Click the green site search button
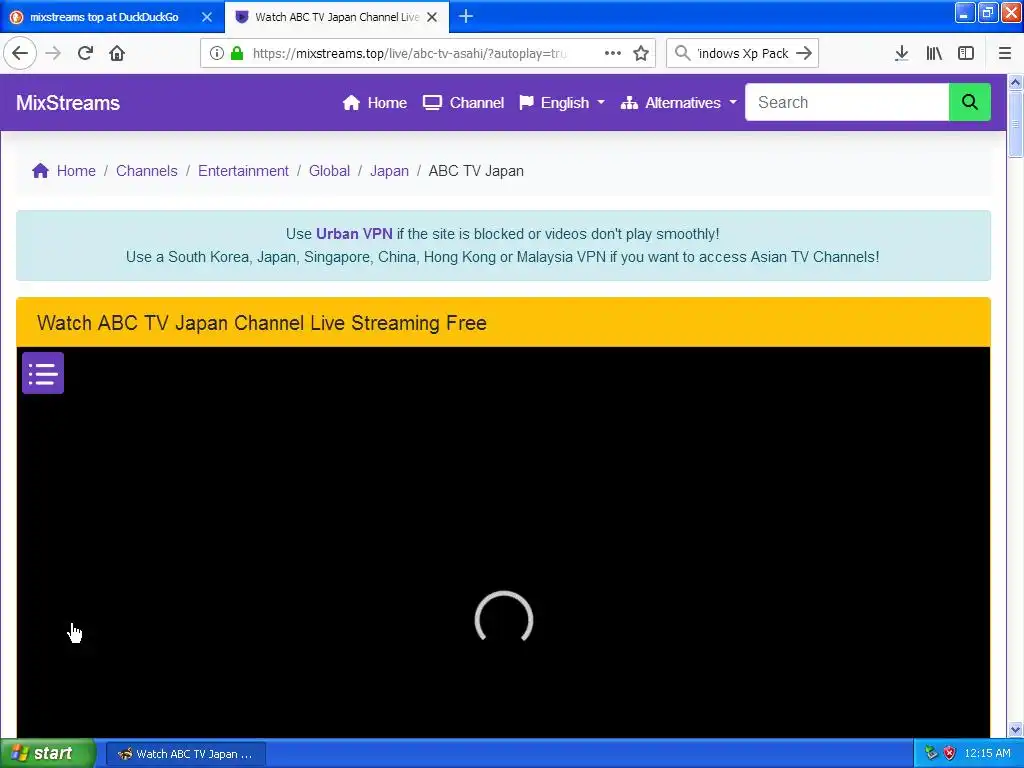 point(970,102)
